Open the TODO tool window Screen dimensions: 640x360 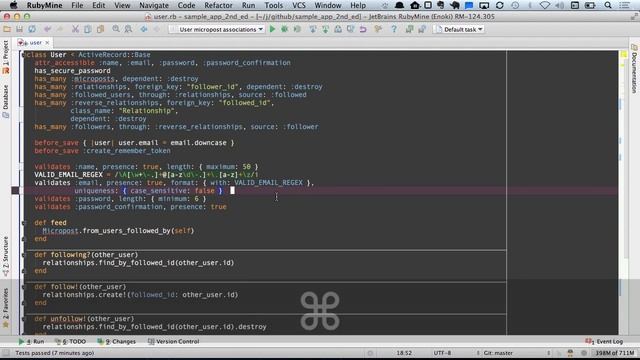tap(71, 341)
